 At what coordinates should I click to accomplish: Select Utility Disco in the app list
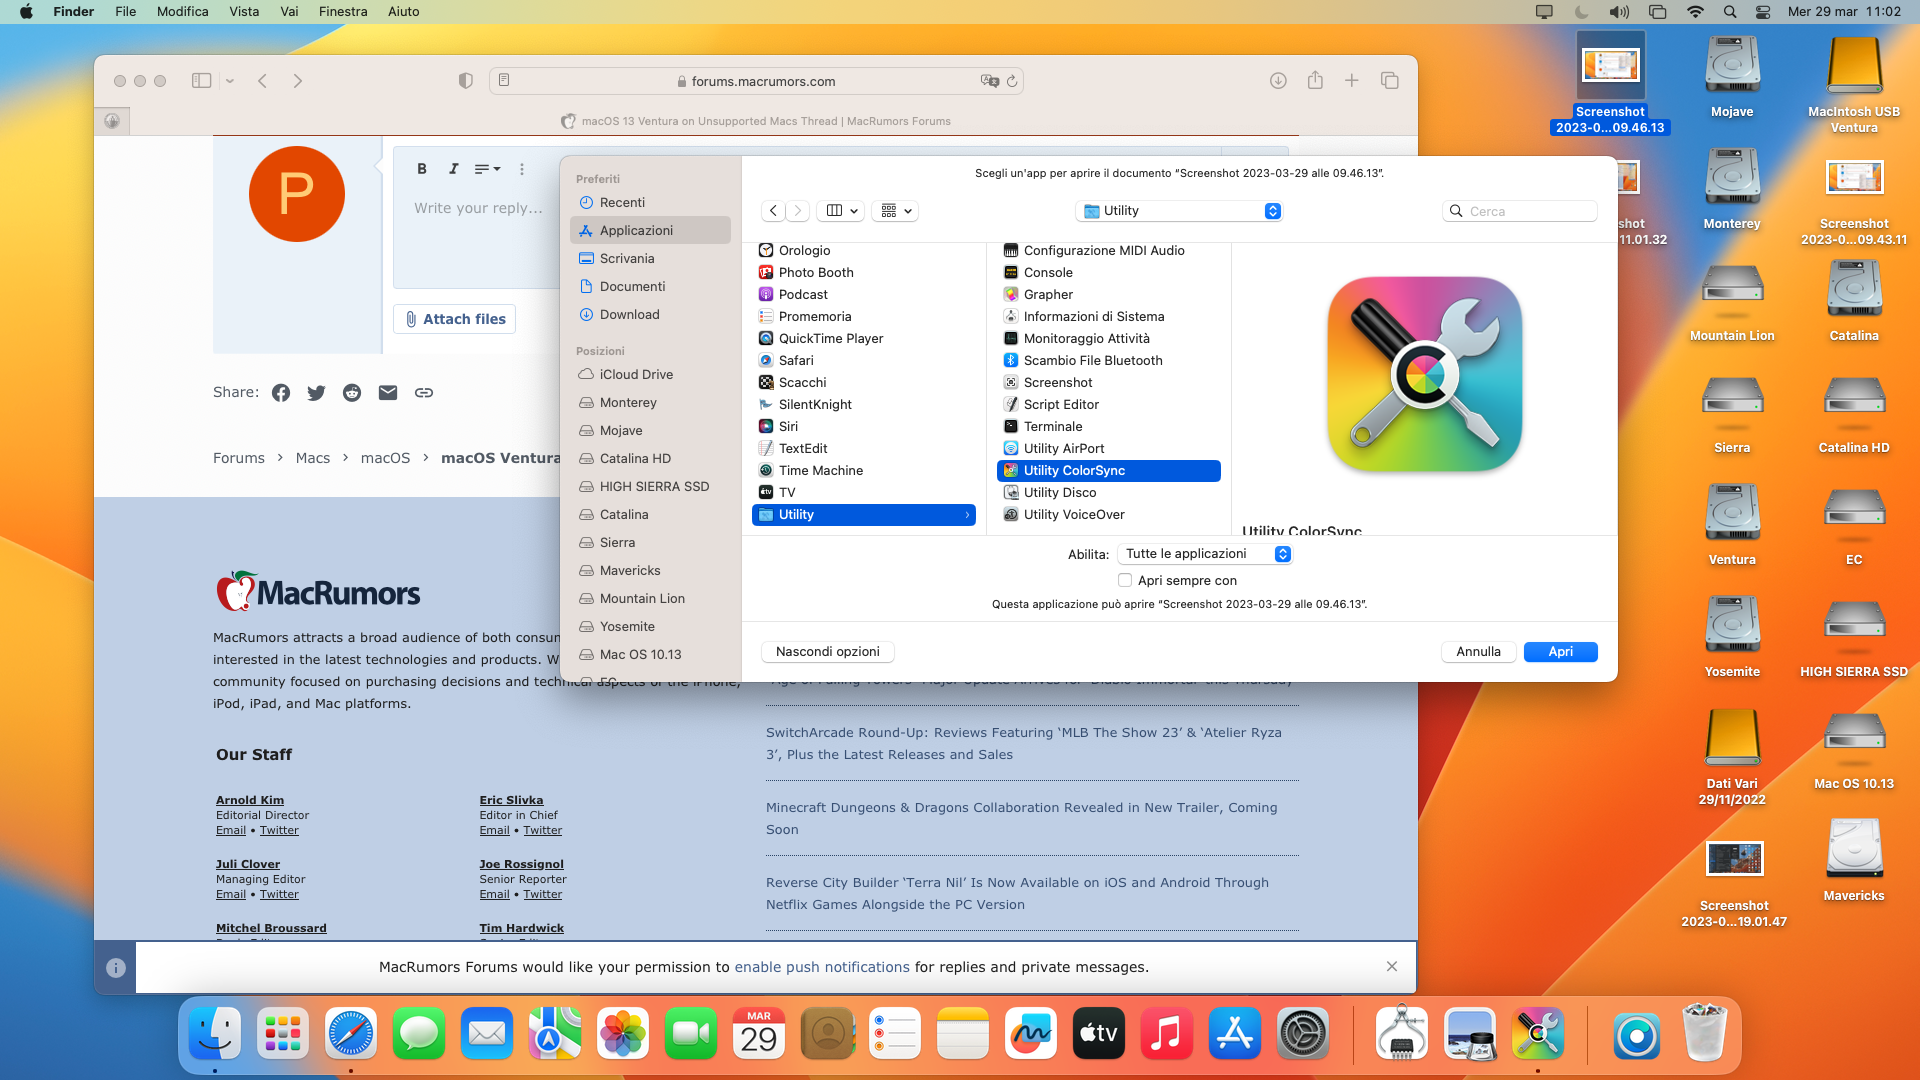[1059, 492]
